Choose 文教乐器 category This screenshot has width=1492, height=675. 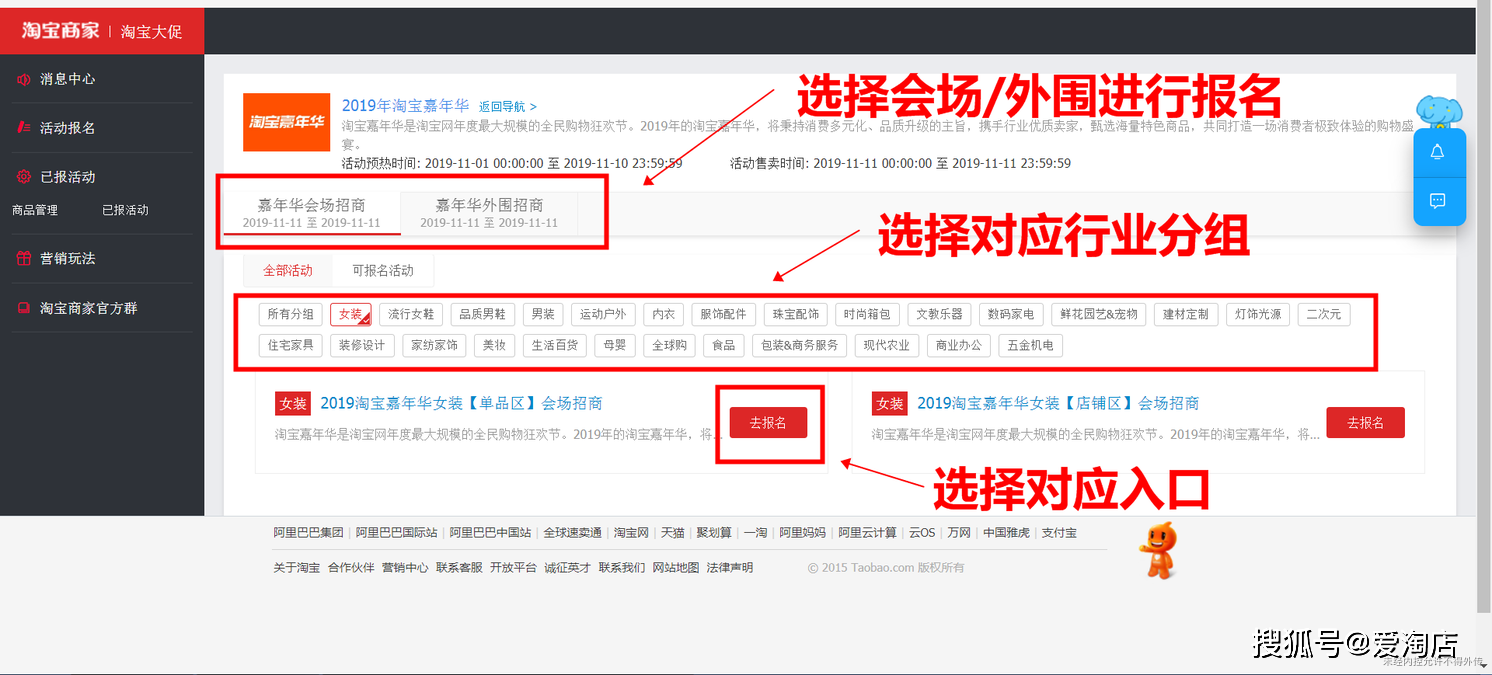pos(940,314)
